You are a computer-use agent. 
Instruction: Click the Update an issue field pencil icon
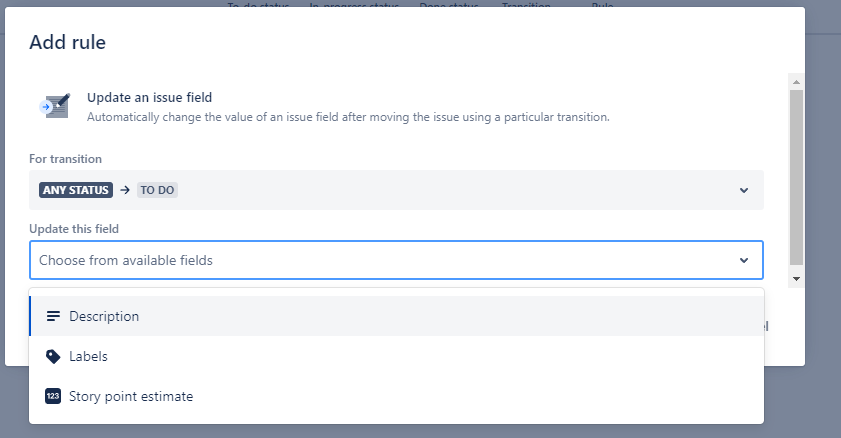(55, 106)
